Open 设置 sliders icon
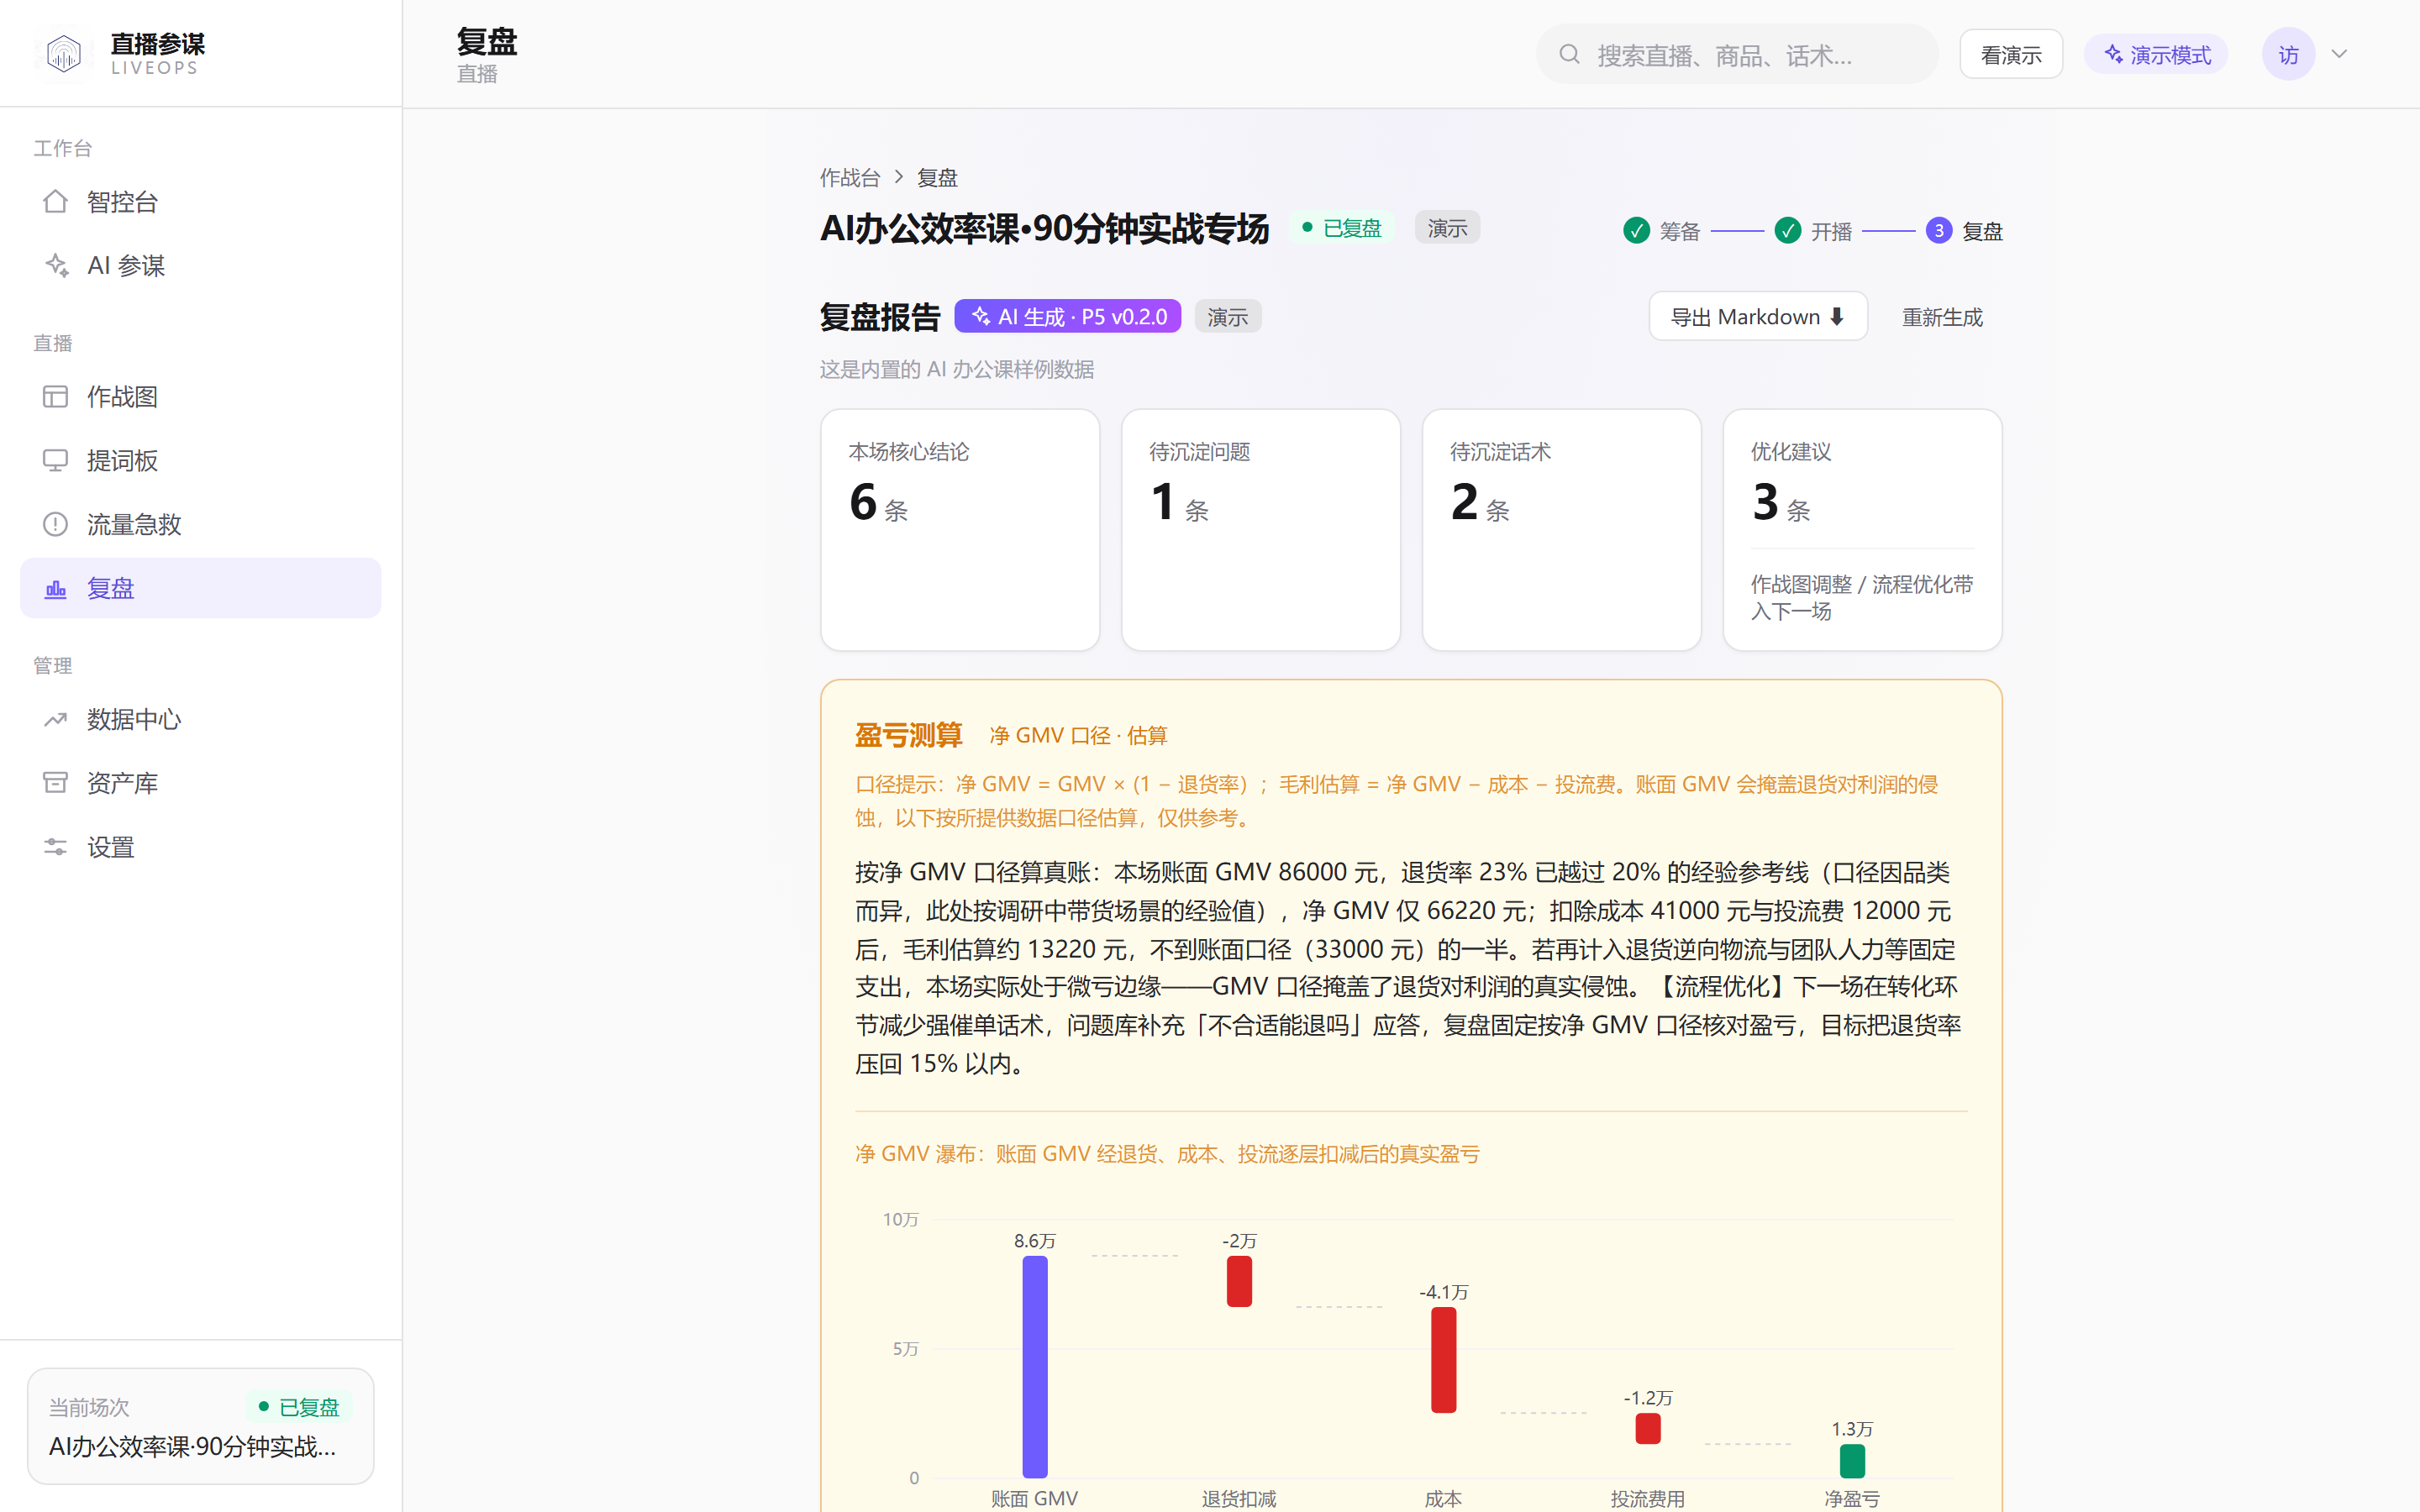 (56, 848)
